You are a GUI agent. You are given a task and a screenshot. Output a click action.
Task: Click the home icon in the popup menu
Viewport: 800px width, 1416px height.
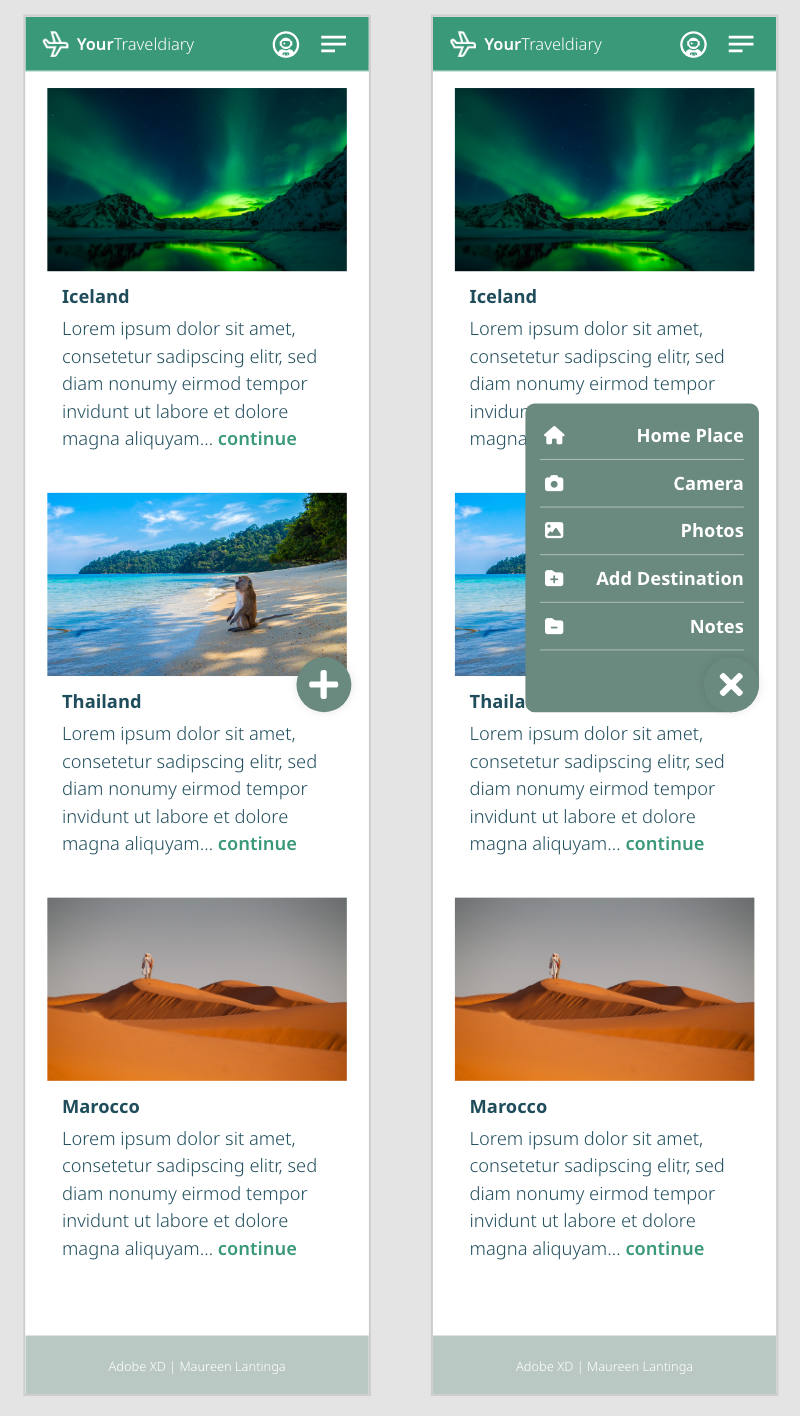(x=554, y=435)
